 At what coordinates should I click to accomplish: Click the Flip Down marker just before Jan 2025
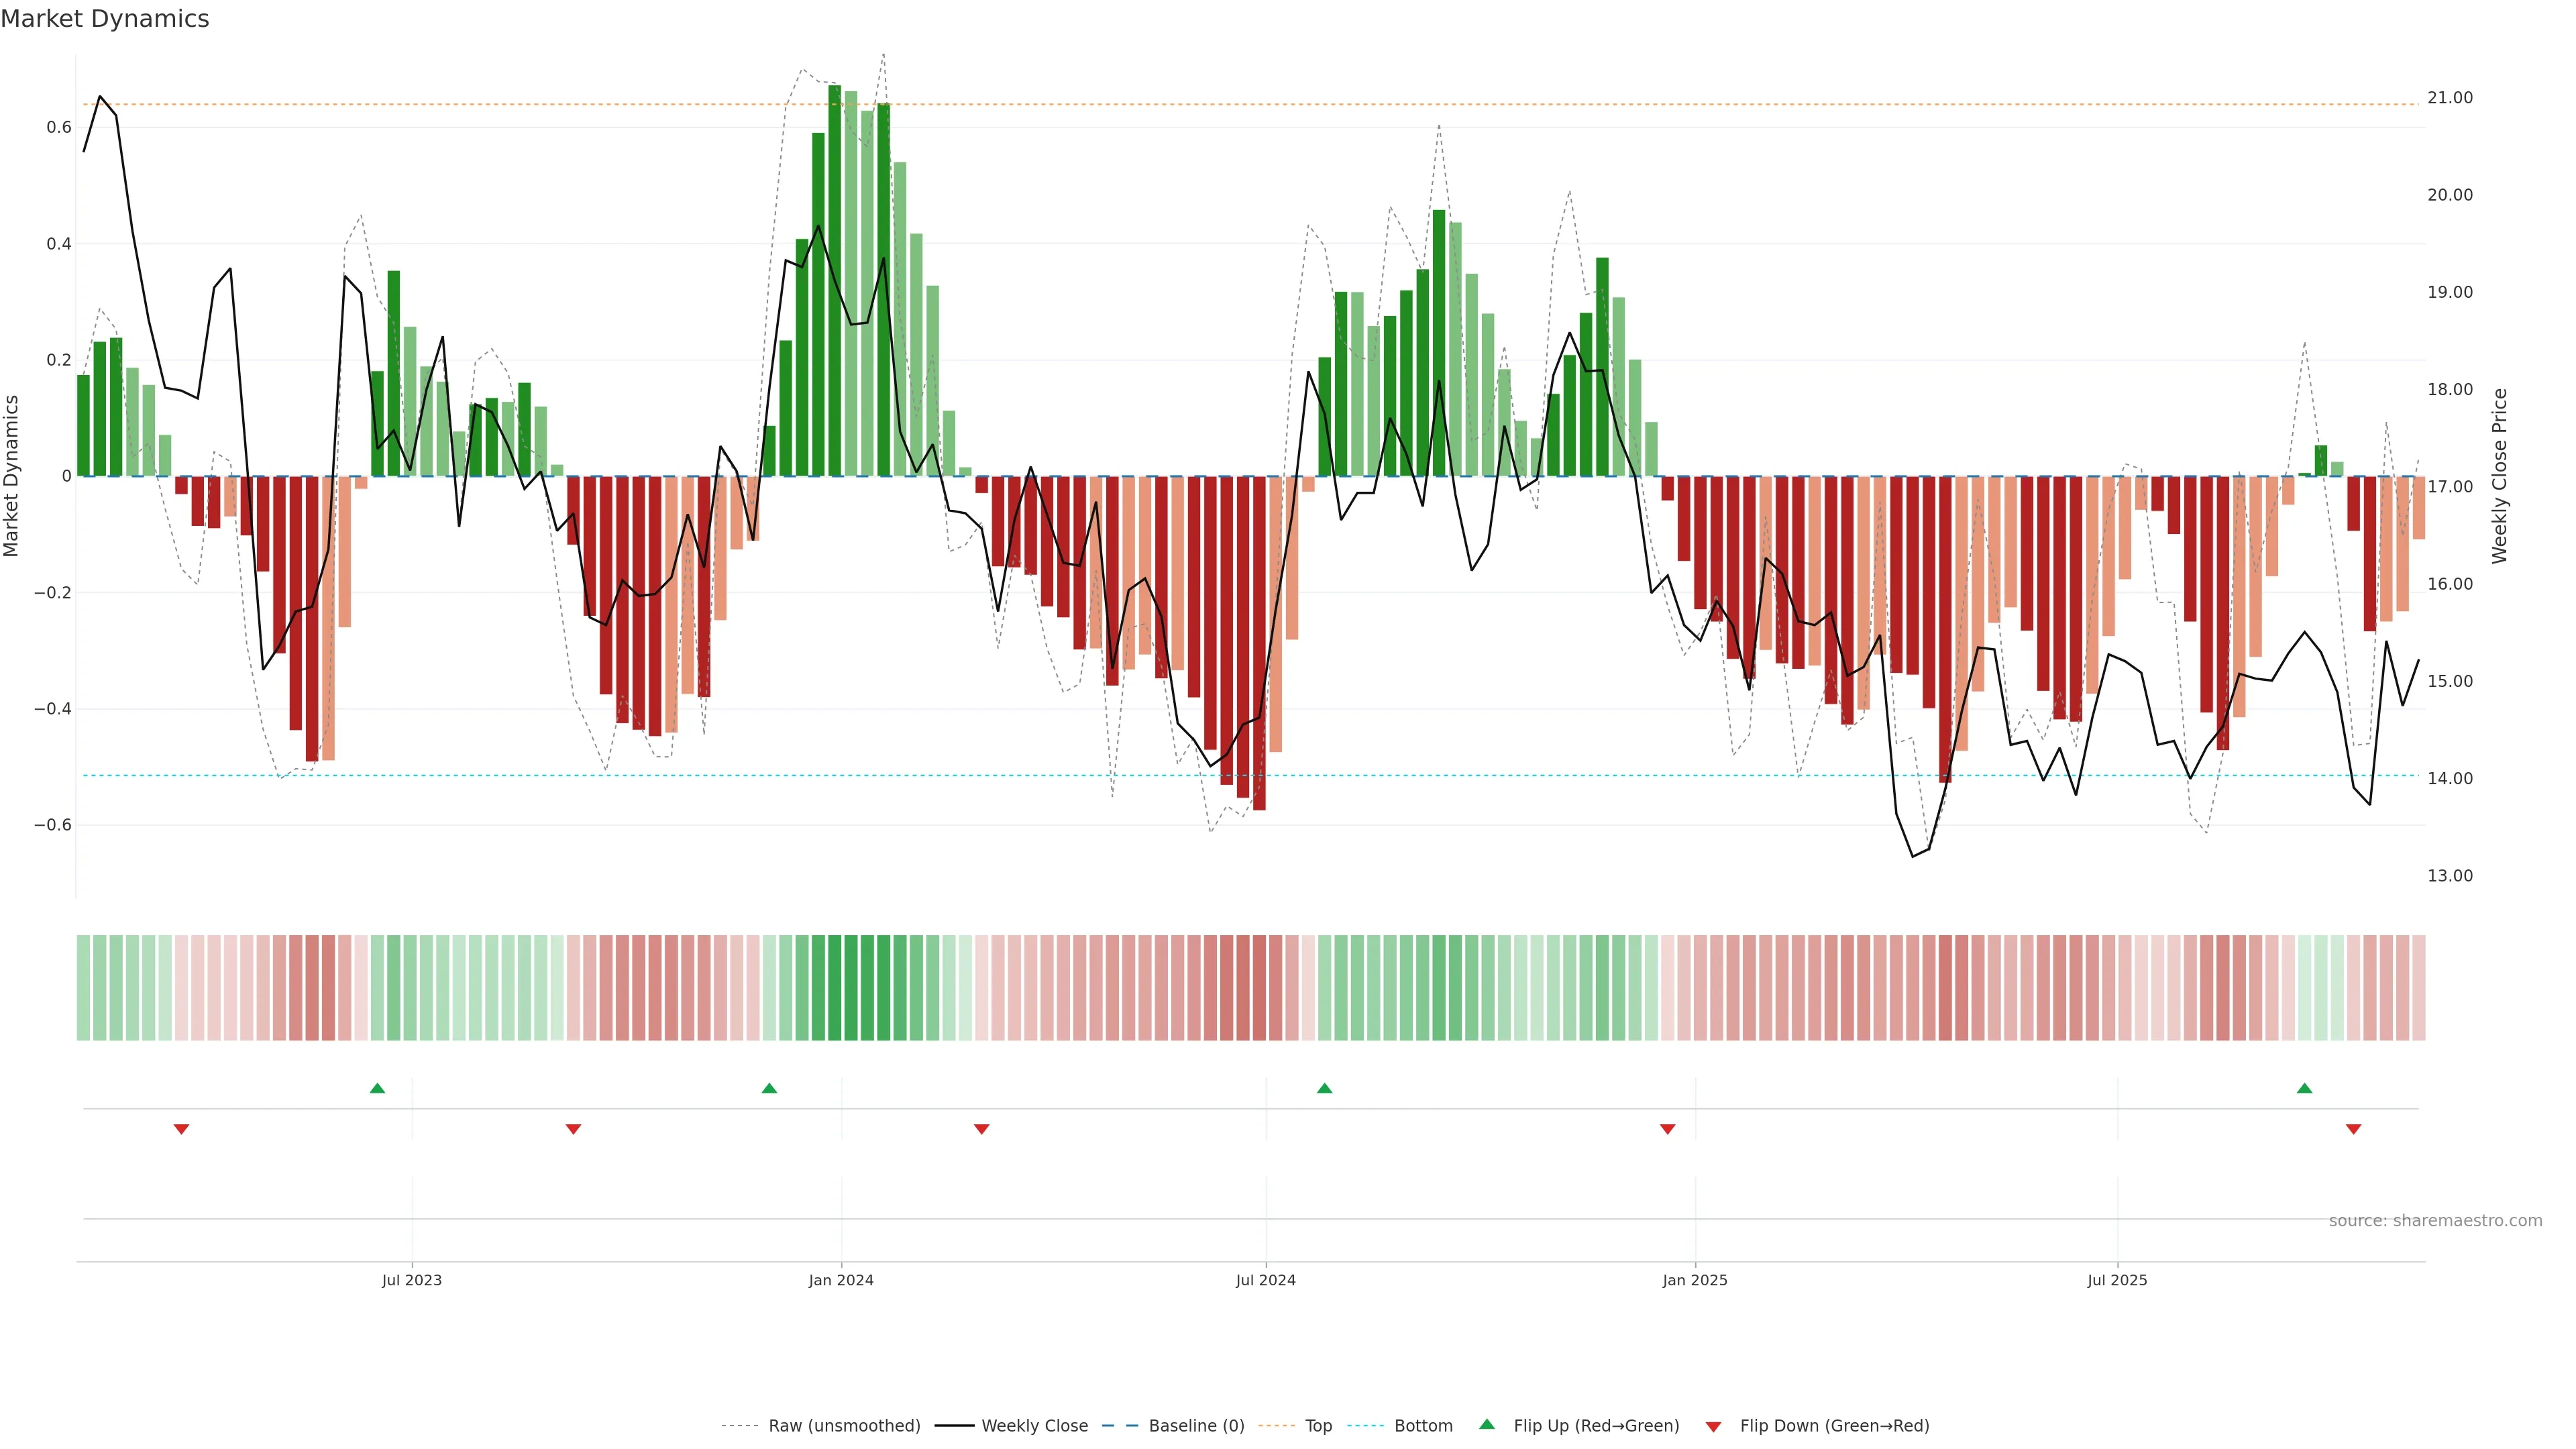[1667, 1129]
